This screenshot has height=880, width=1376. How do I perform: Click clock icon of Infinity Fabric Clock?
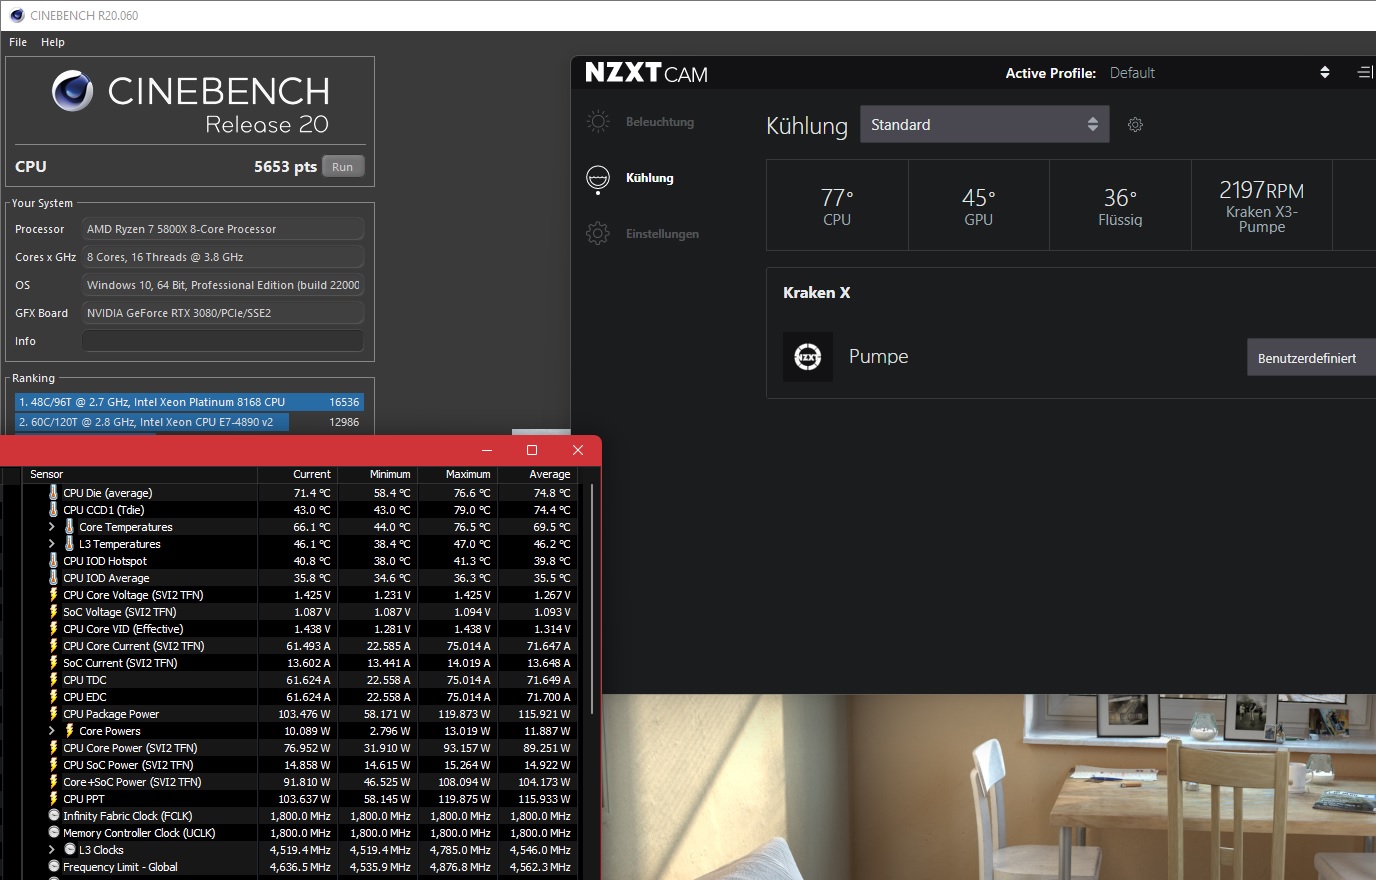click(54, 816)
